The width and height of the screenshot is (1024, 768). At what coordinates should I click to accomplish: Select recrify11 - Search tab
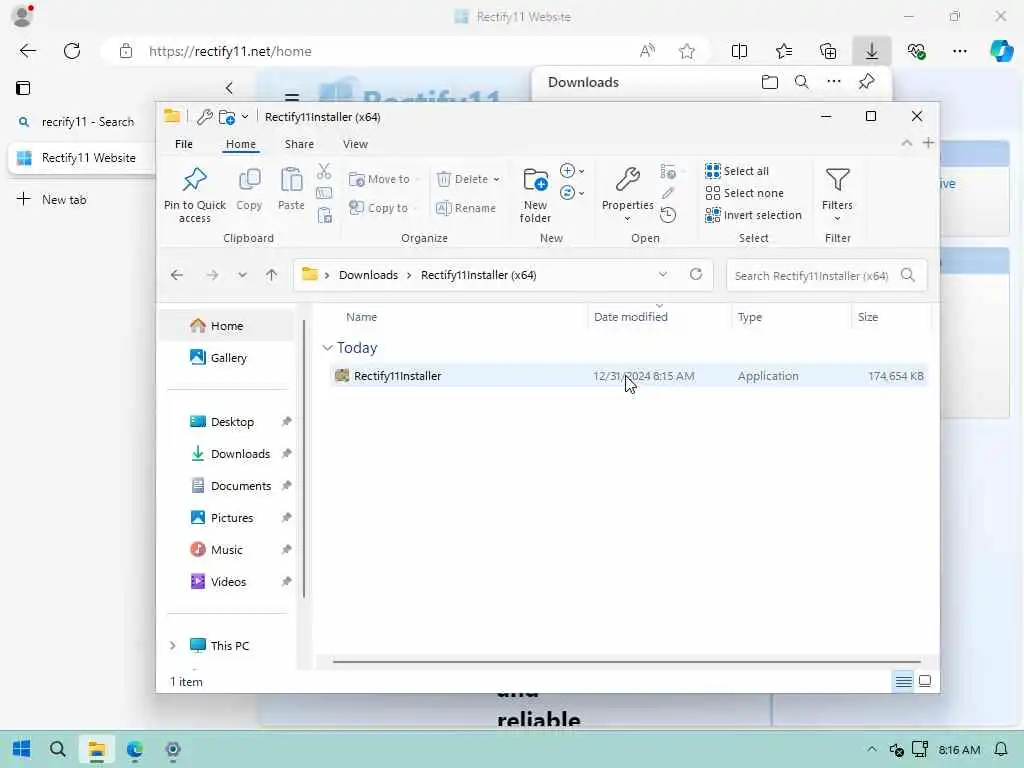coord(81,121)
